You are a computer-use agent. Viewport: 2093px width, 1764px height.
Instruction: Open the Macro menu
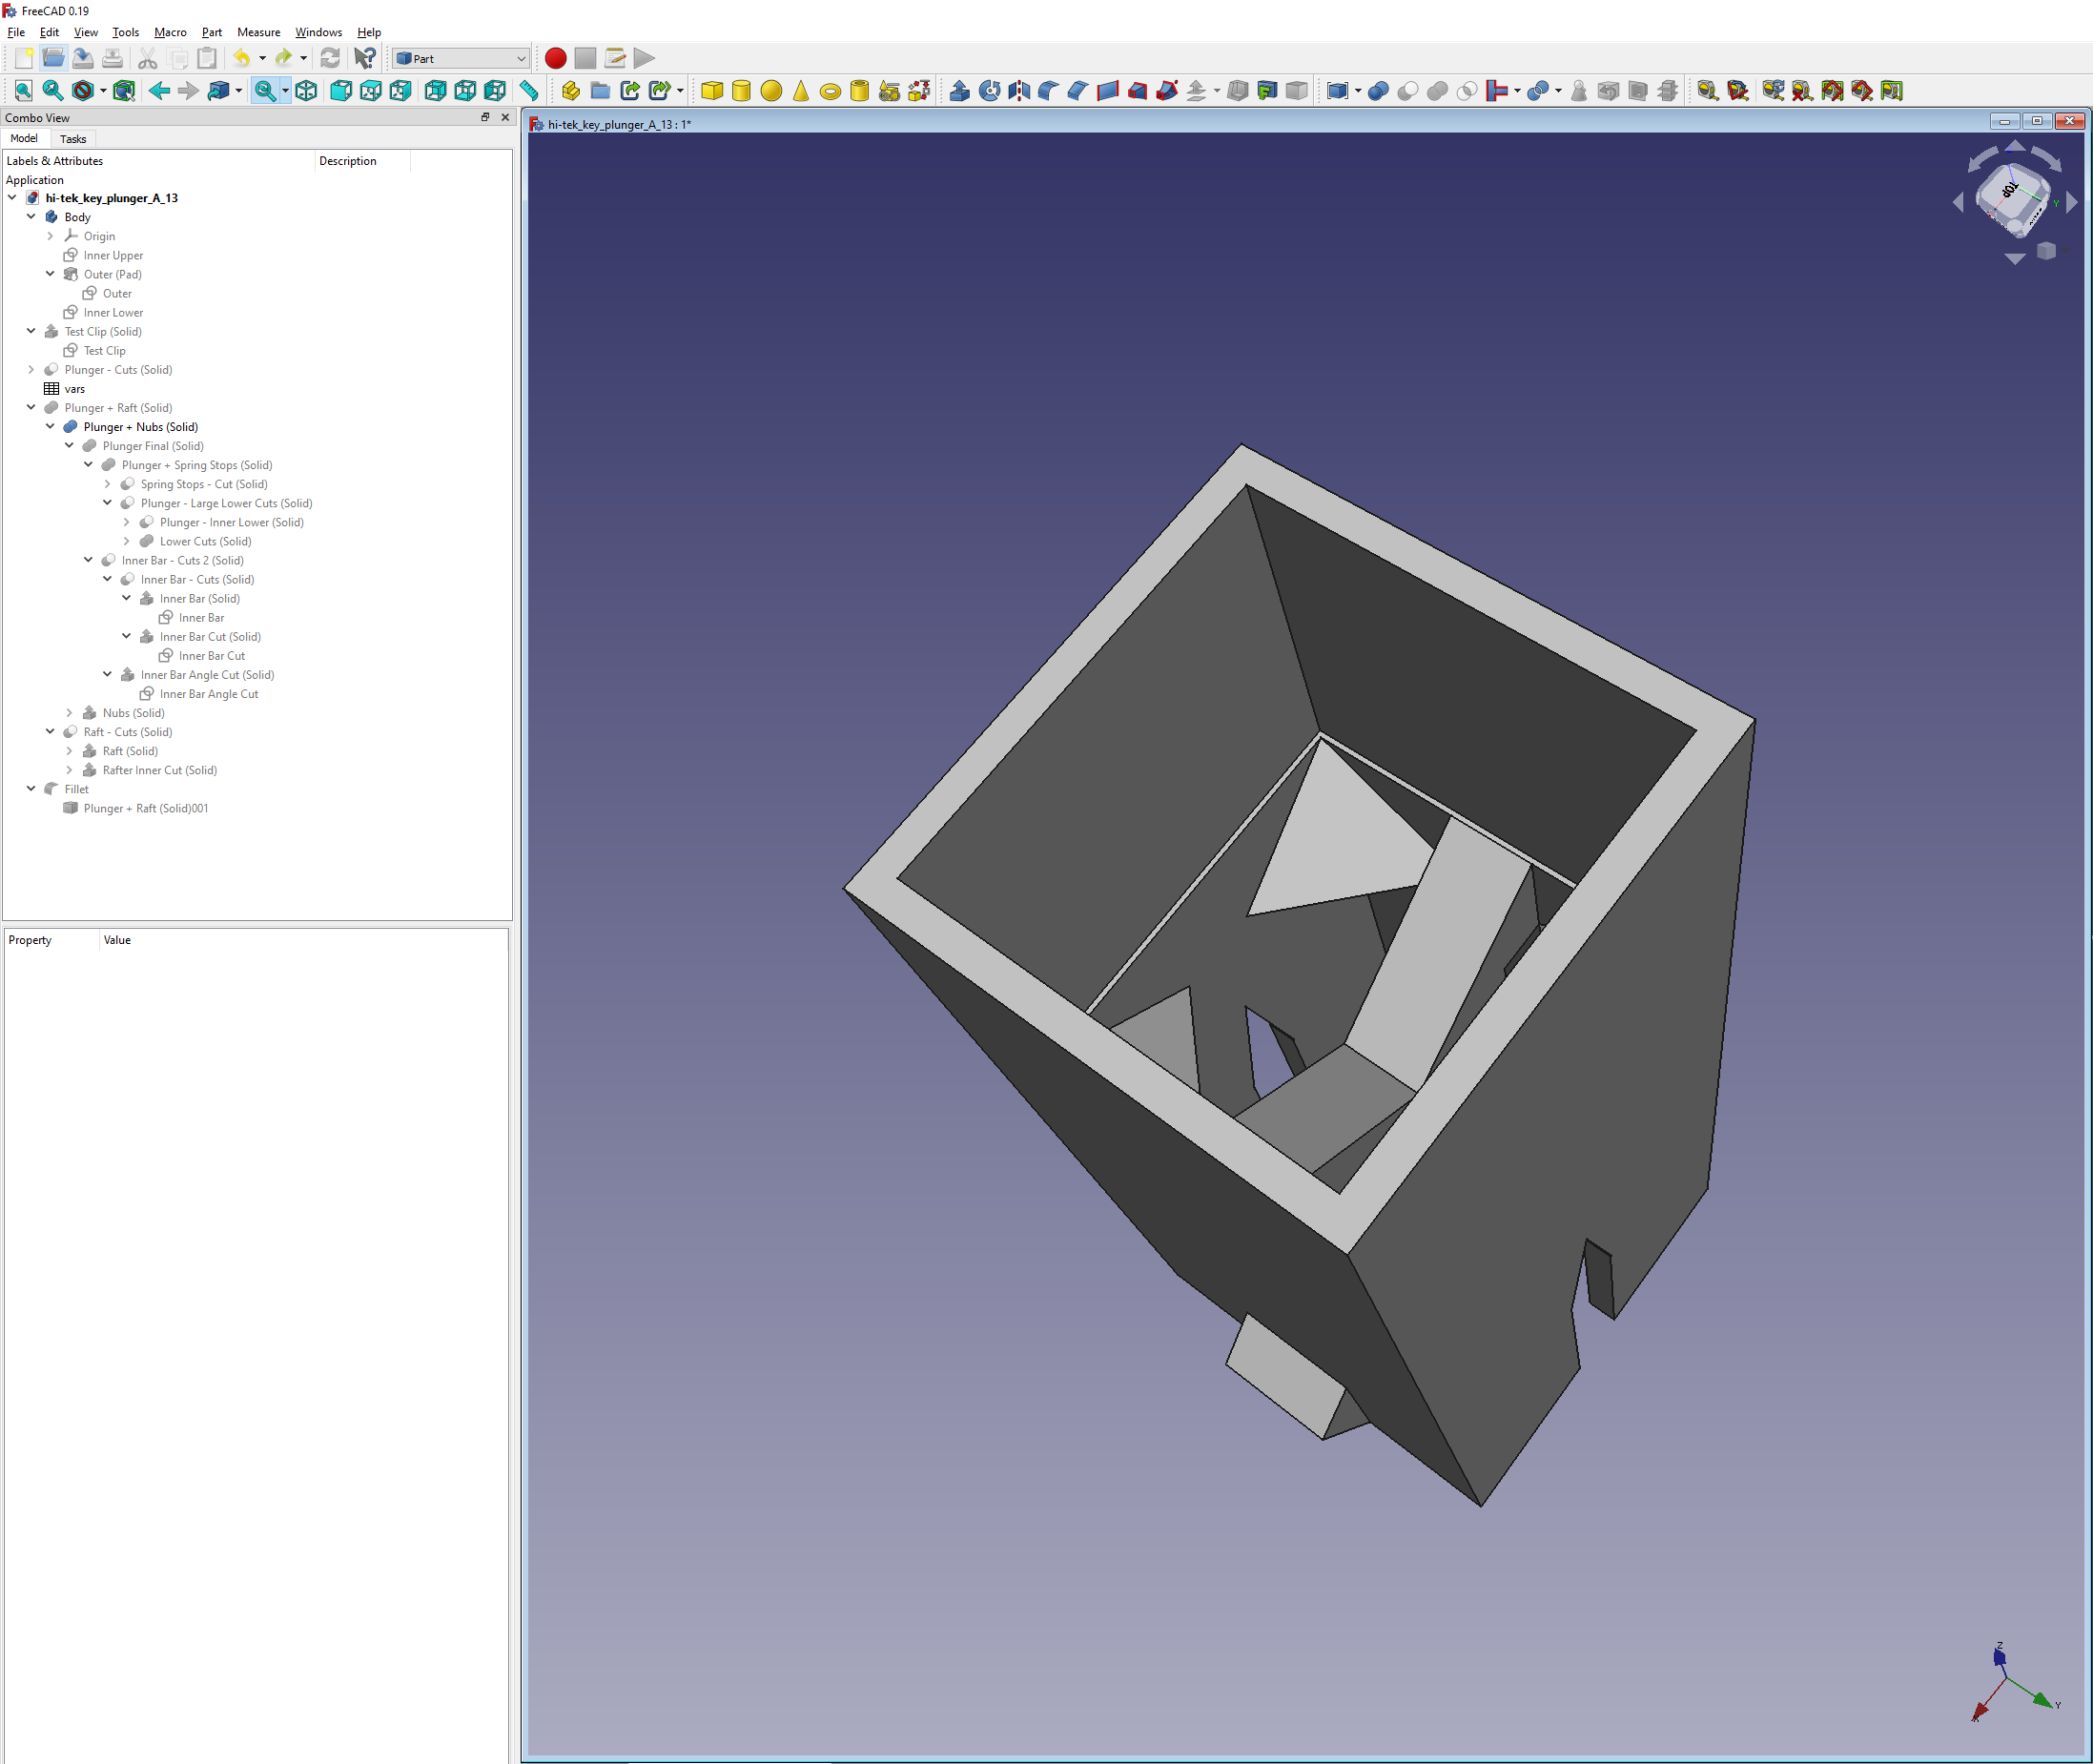tap(170, 32)
